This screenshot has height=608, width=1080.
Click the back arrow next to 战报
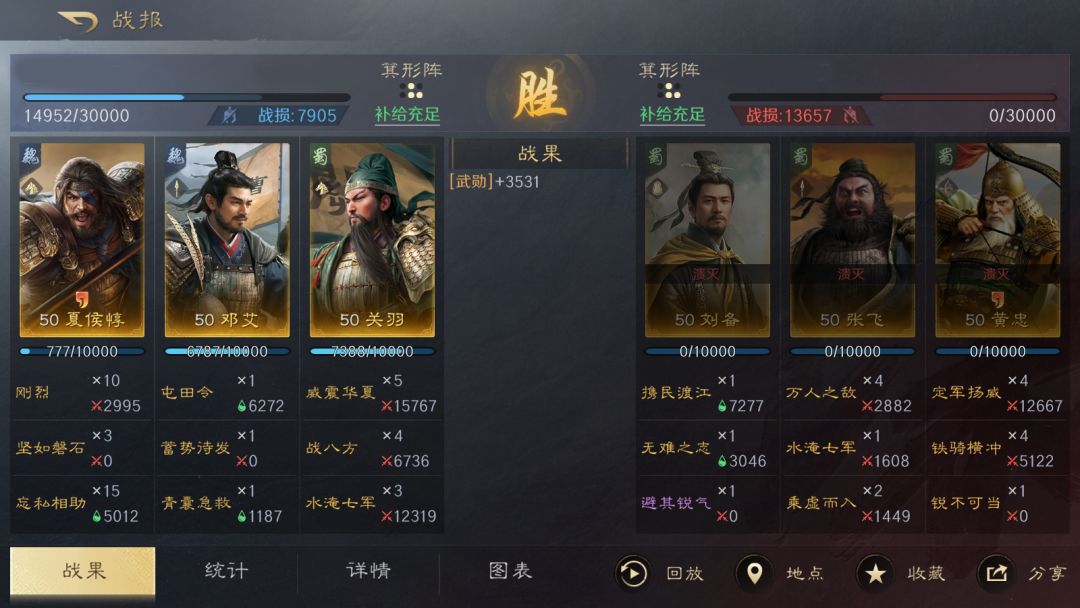(x=78, y=21)
